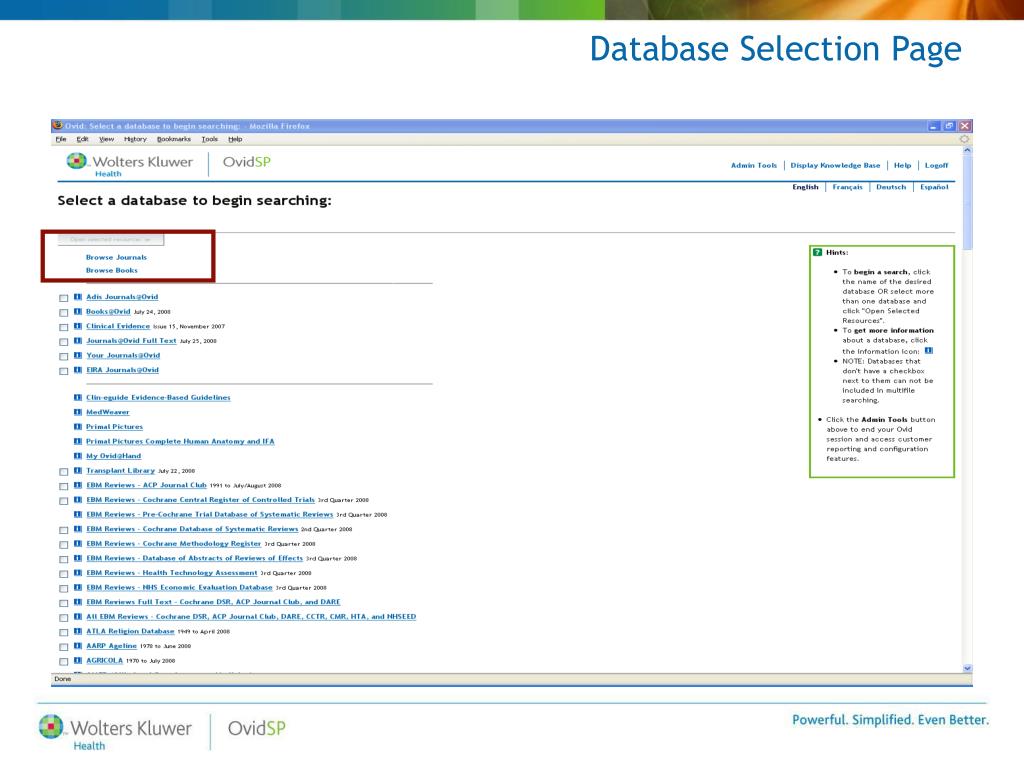Screen dimensions: 1024x768
Task: Click info icon beside Books@Ovid
Action: [78, 312]
